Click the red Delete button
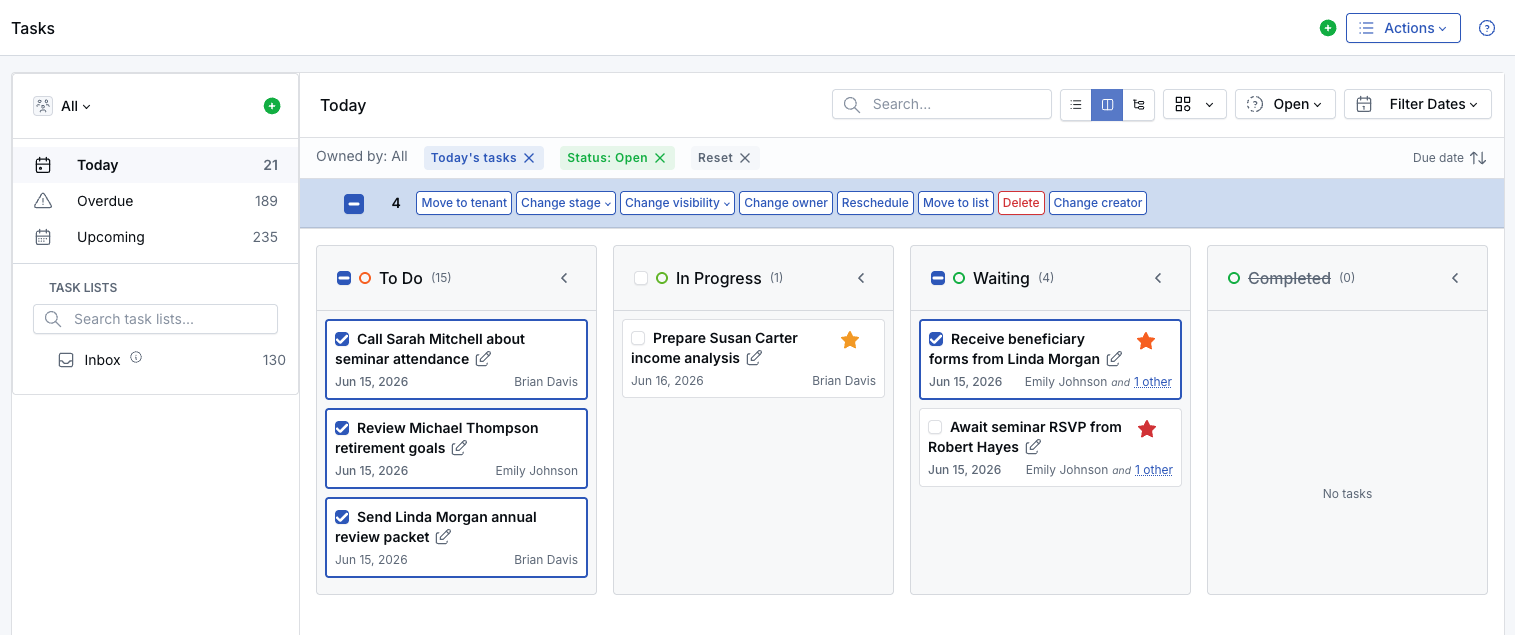Viewport: 1515px width, 635px height. click(1021, 203)
